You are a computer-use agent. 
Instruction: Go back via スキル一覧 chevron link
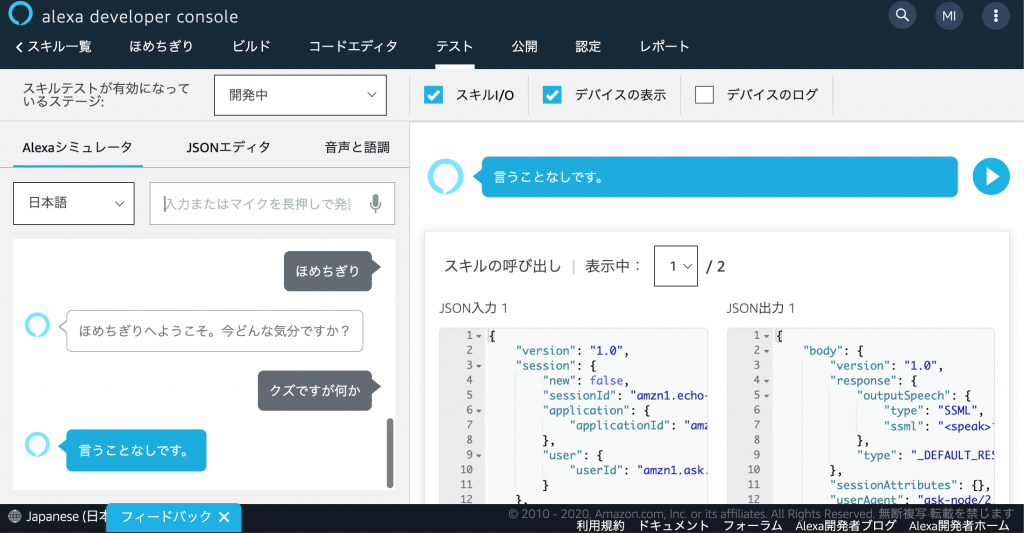click(x=53, y=46)
